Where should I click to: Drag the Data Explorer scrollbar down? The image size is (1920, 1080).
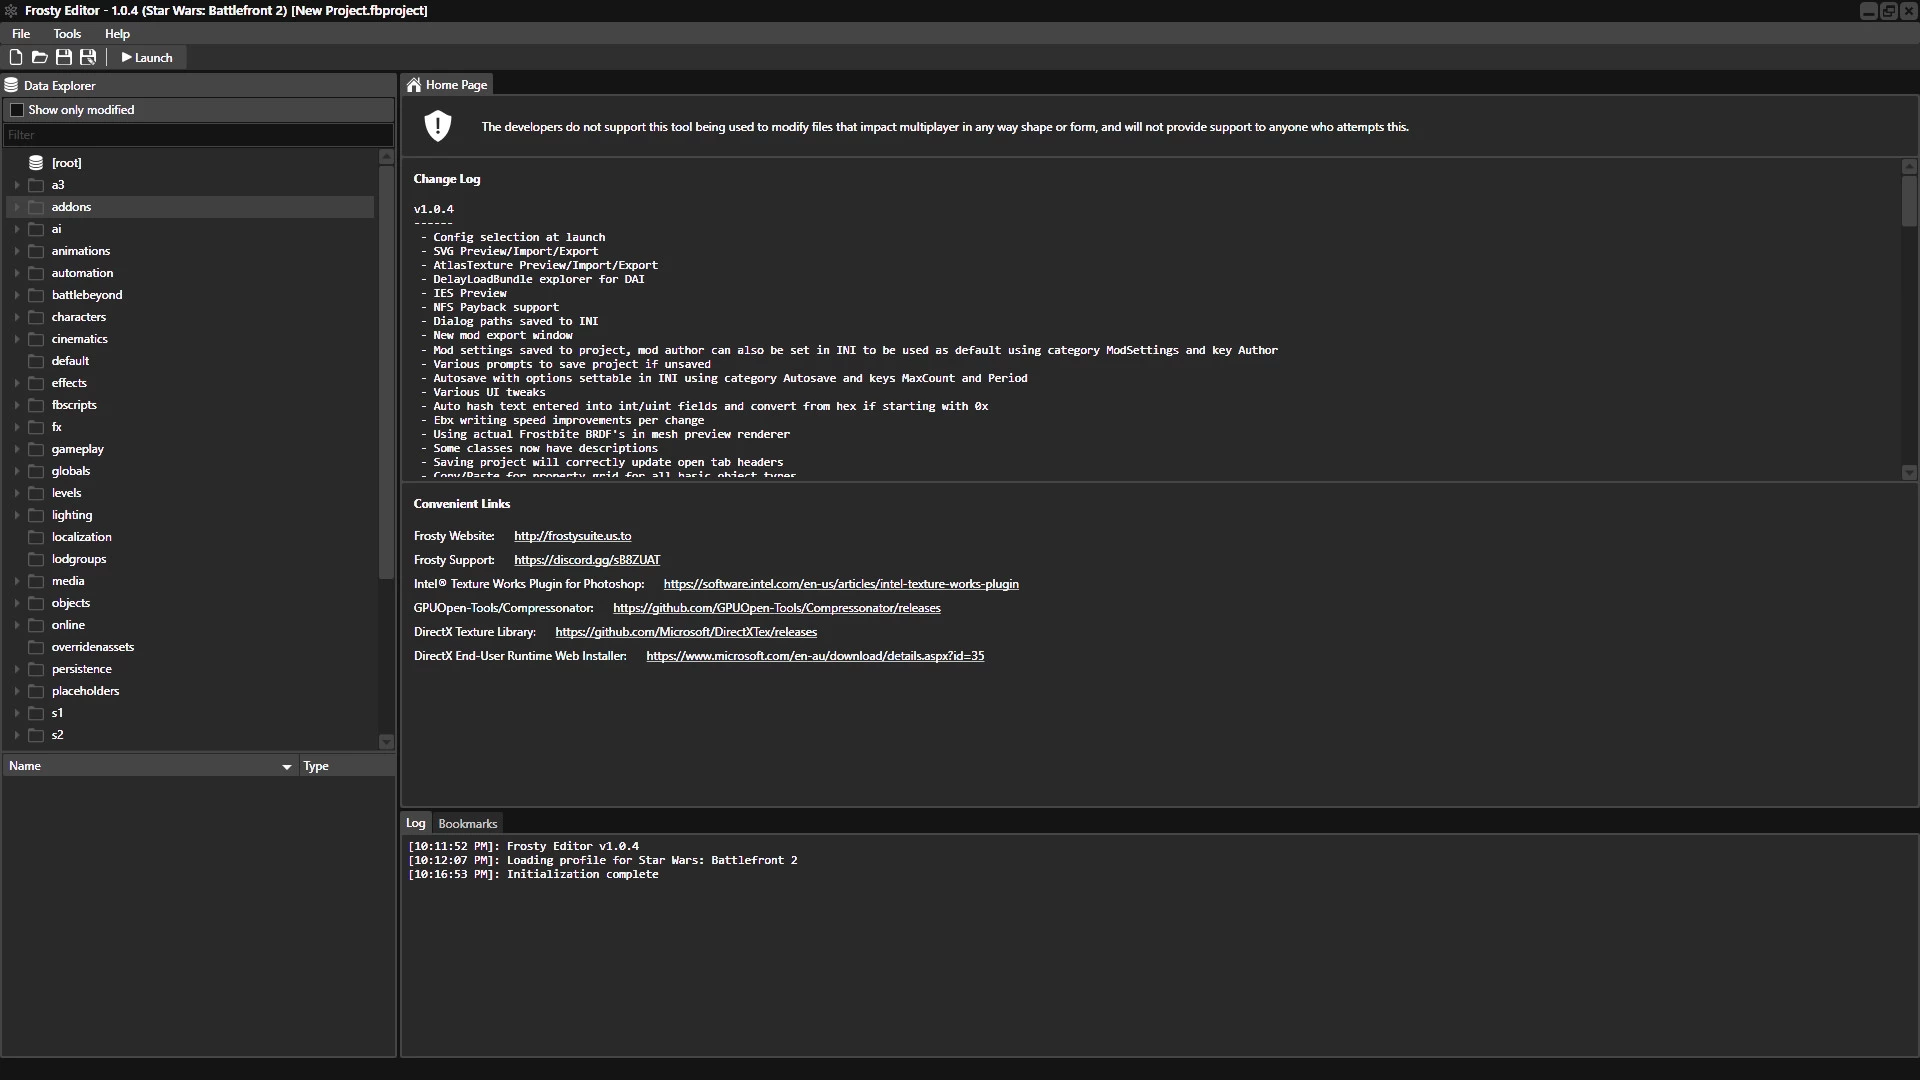tap(384, 741)
